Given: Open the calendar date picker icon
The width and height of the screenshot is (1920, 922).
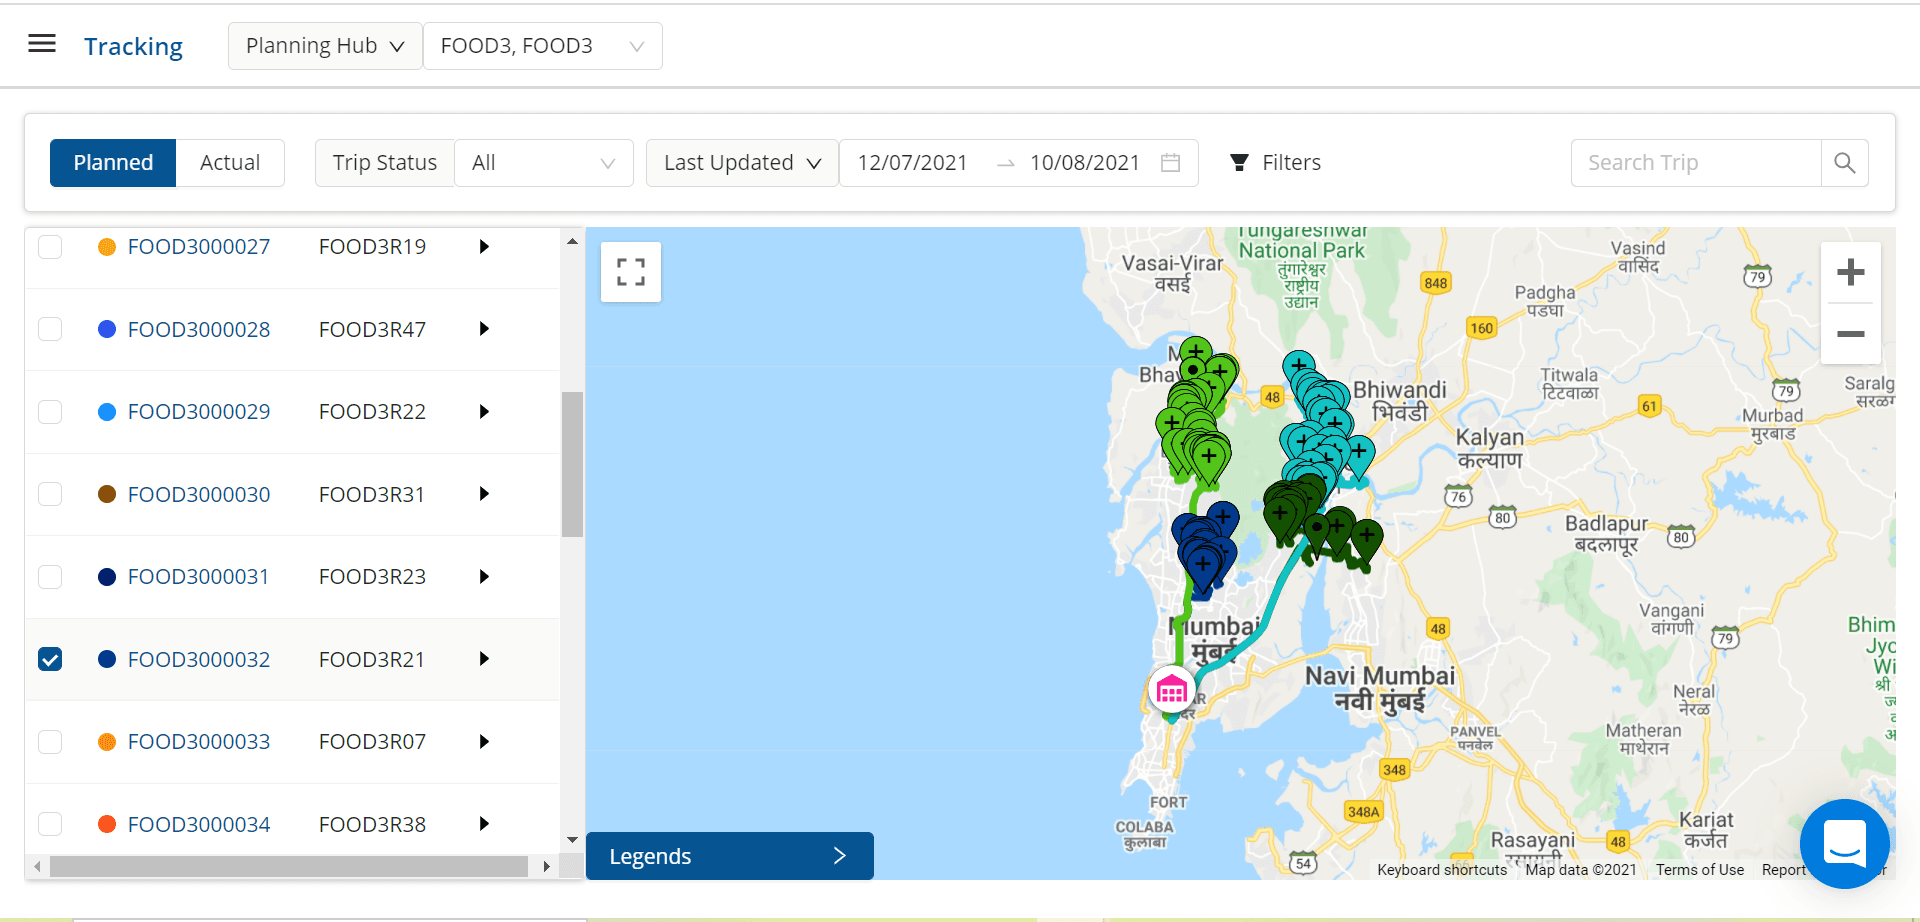Looking at the screenshot, I should coord(1171,163).
